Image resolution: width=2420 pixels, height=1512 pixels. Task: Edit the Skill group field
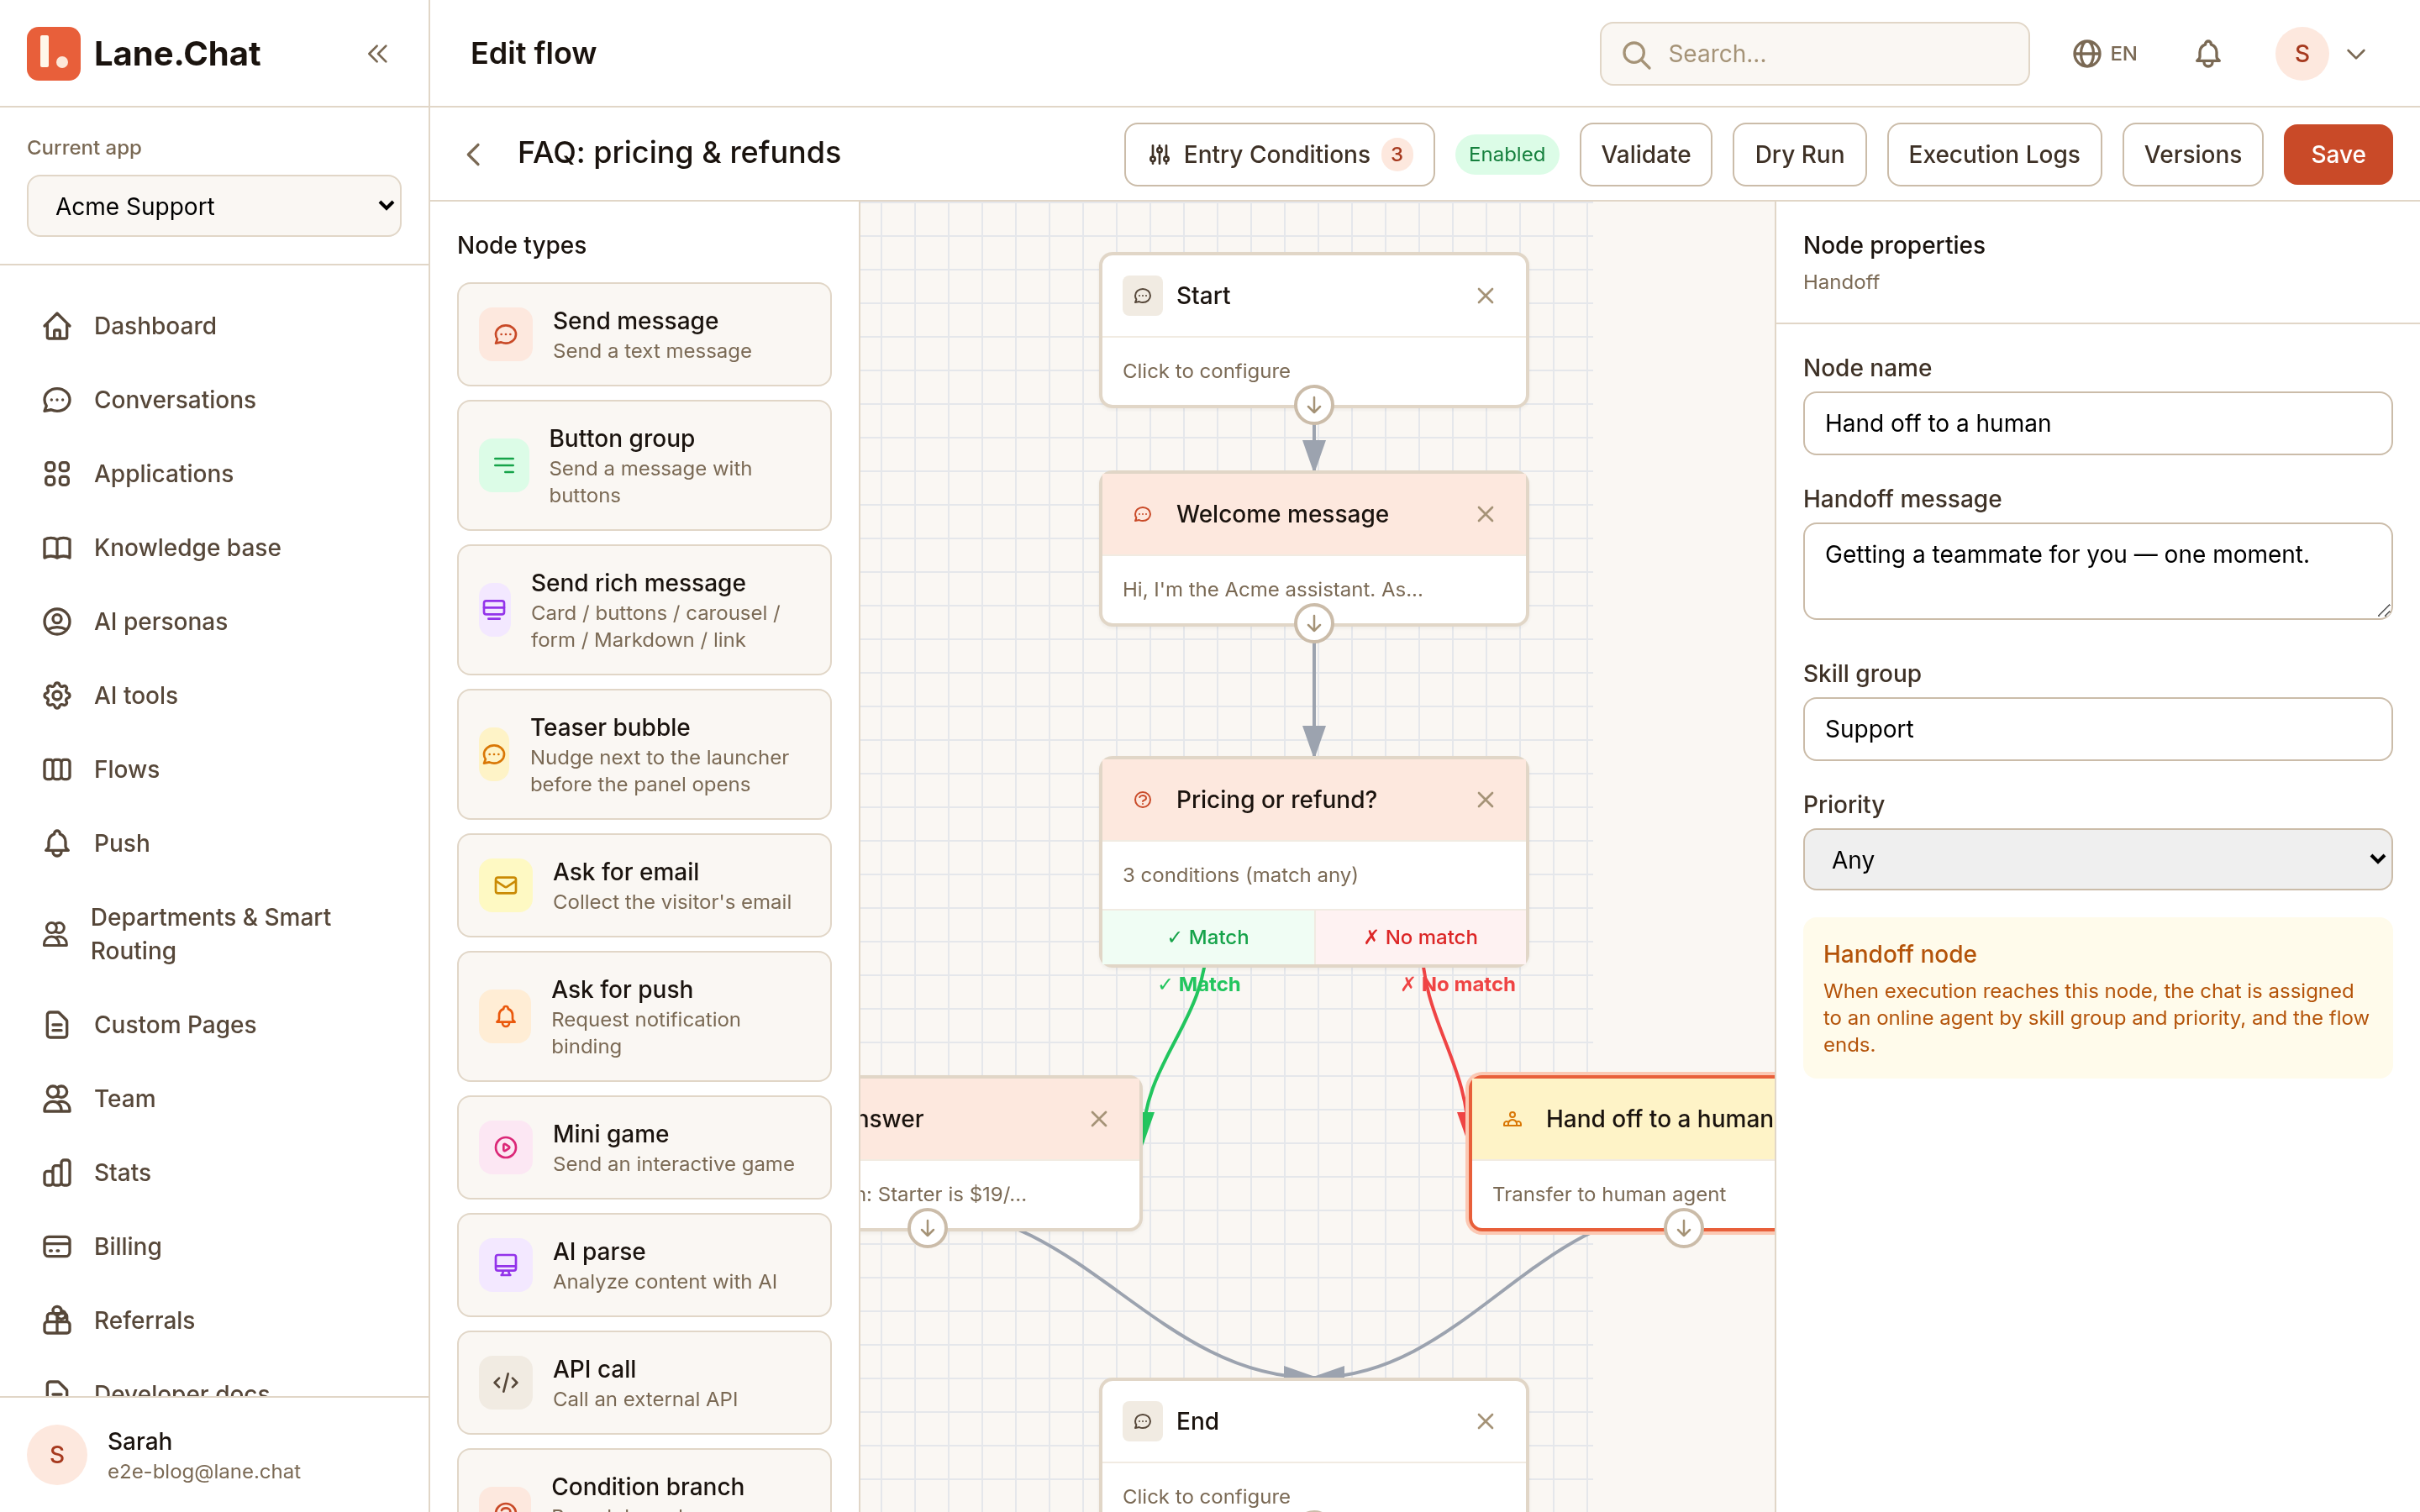2097,729
